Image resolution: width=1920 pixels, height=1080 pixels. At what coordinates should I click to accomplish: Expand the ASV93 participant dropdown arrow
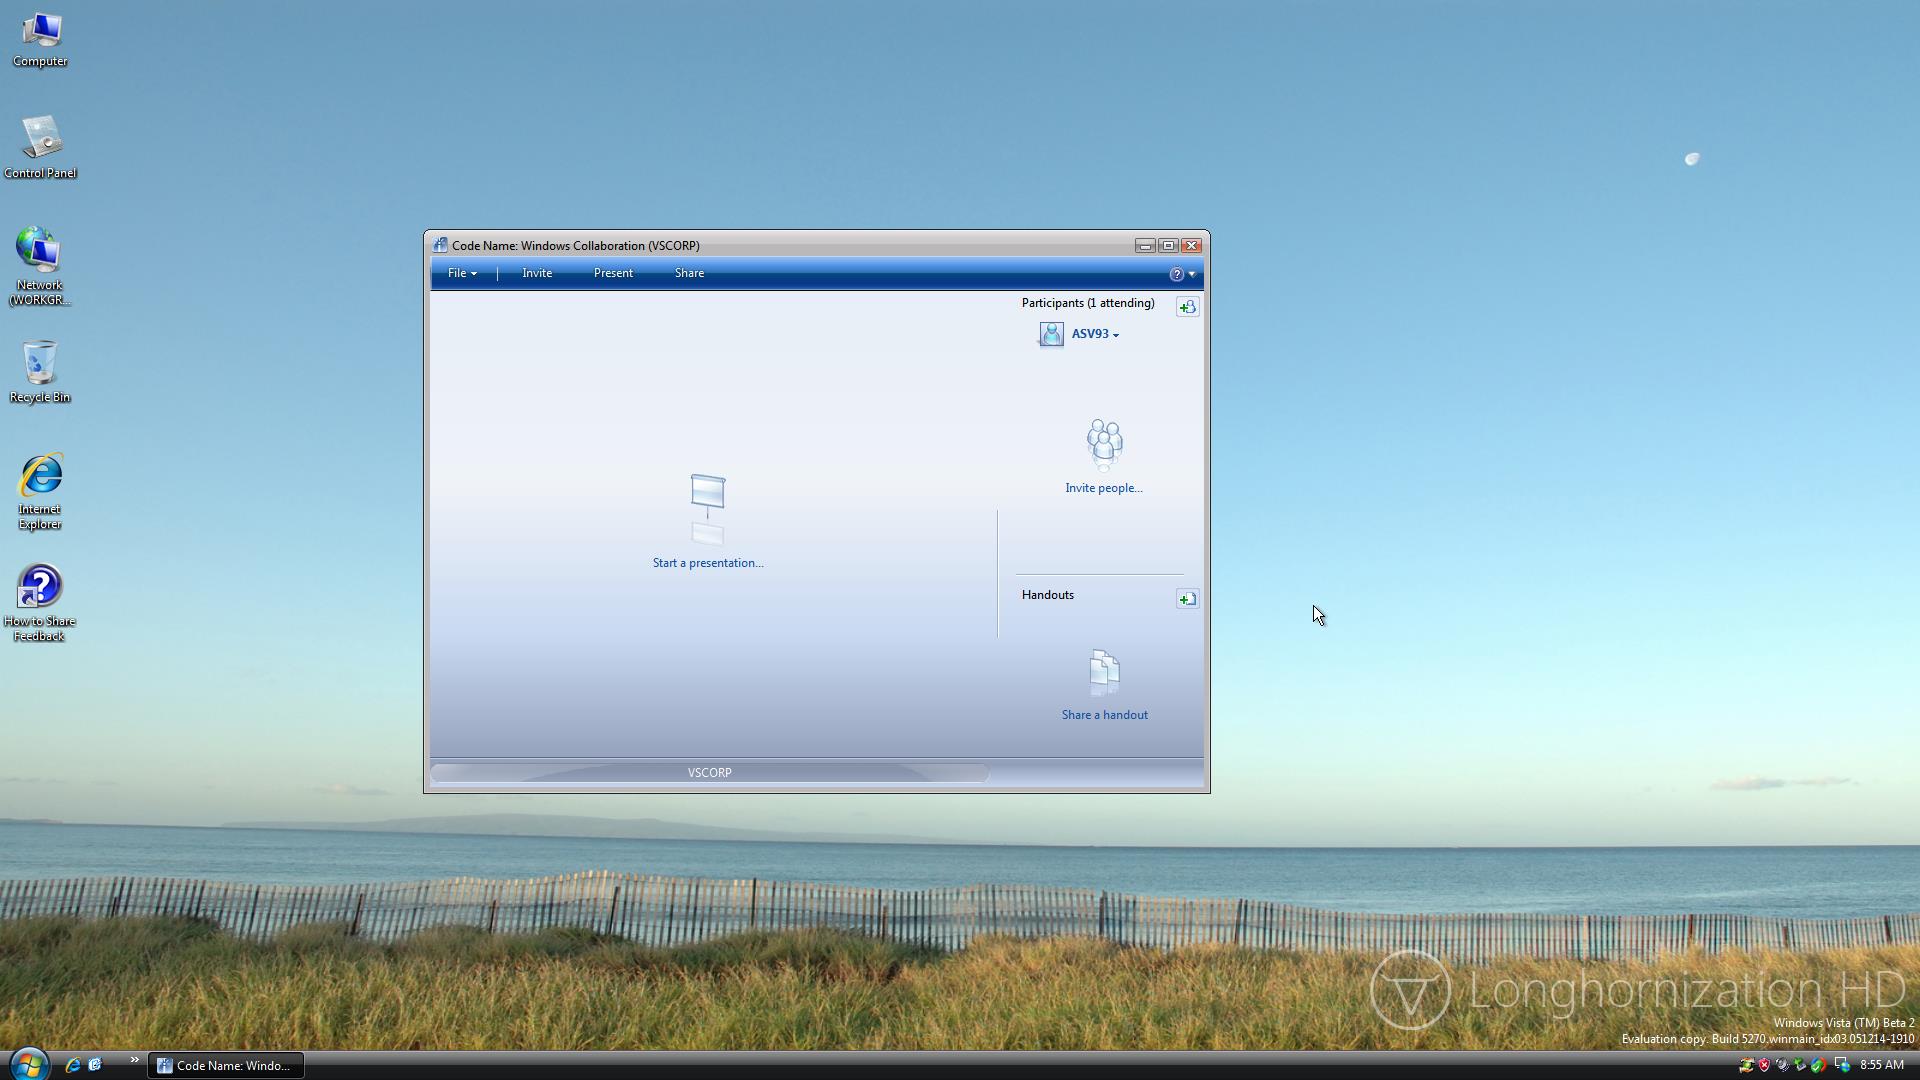click(x=1116, y=335)
